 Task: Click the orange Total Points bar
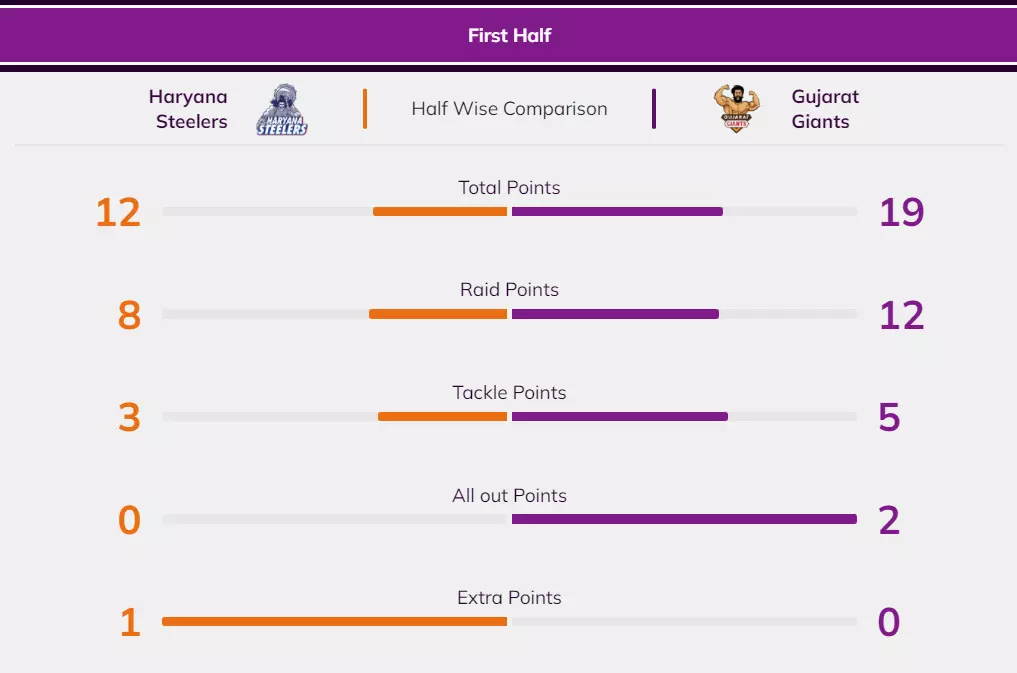coord(440,212)
